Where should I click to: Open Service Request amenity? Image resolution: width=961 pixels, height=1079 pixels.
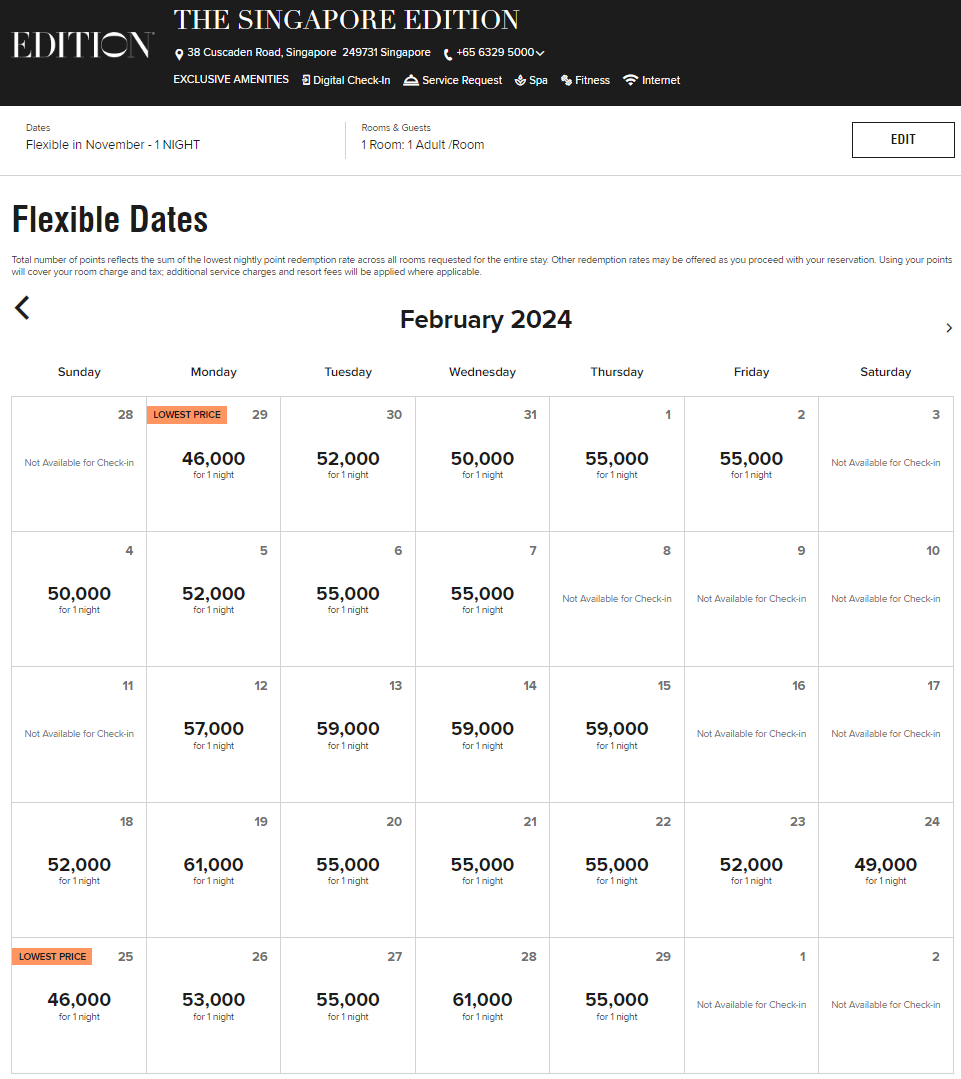click(453, 80)
